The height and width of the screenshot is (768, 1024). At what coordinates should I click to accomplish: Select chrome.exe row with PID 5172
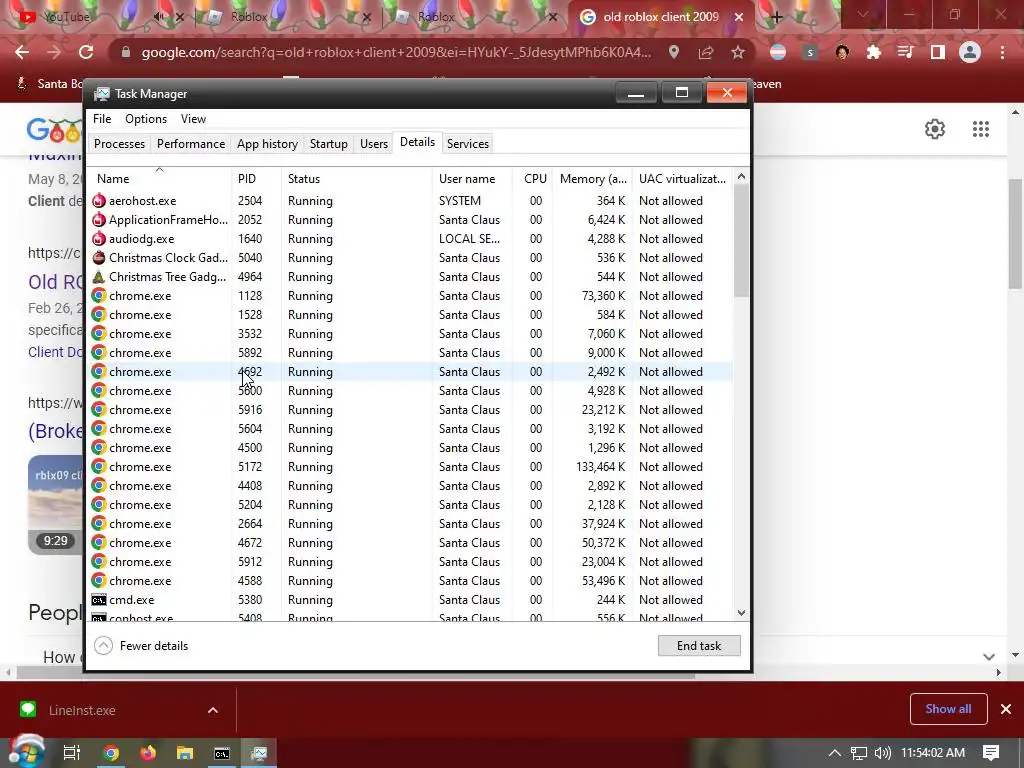pos(411,466)
